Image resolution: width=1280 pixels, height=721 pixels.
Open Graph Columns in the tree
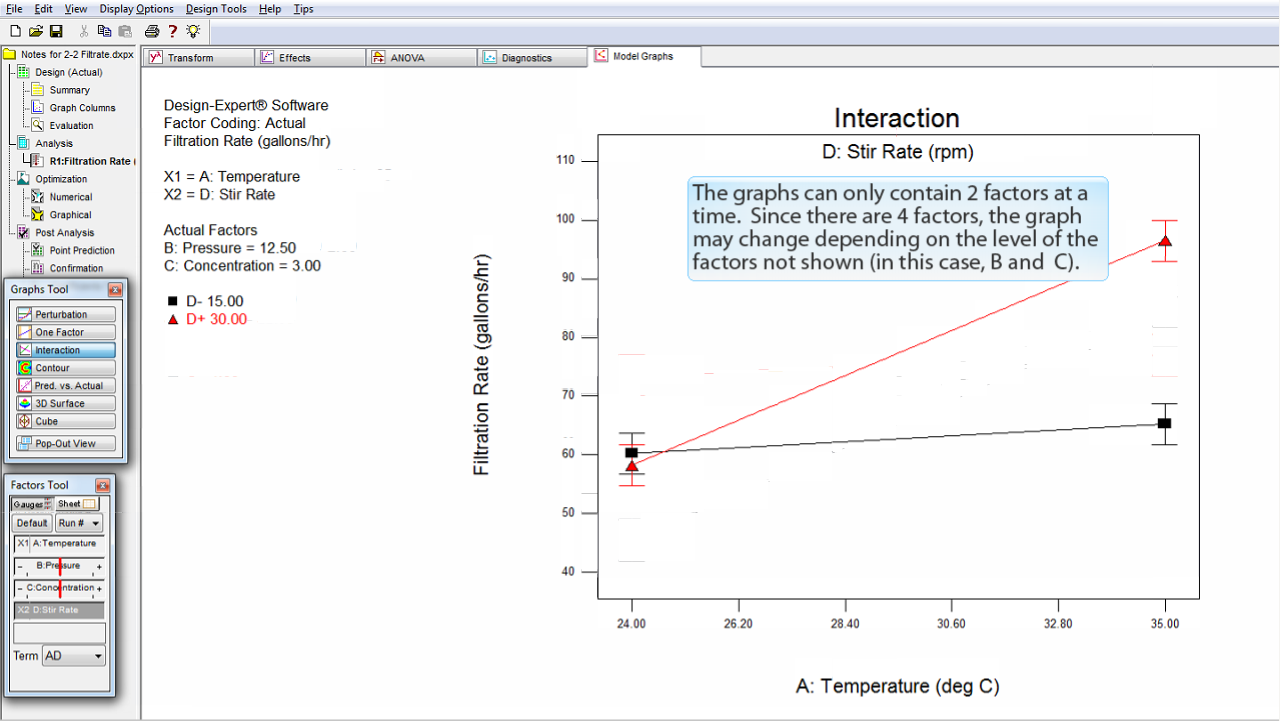click(x=73, y=108)
